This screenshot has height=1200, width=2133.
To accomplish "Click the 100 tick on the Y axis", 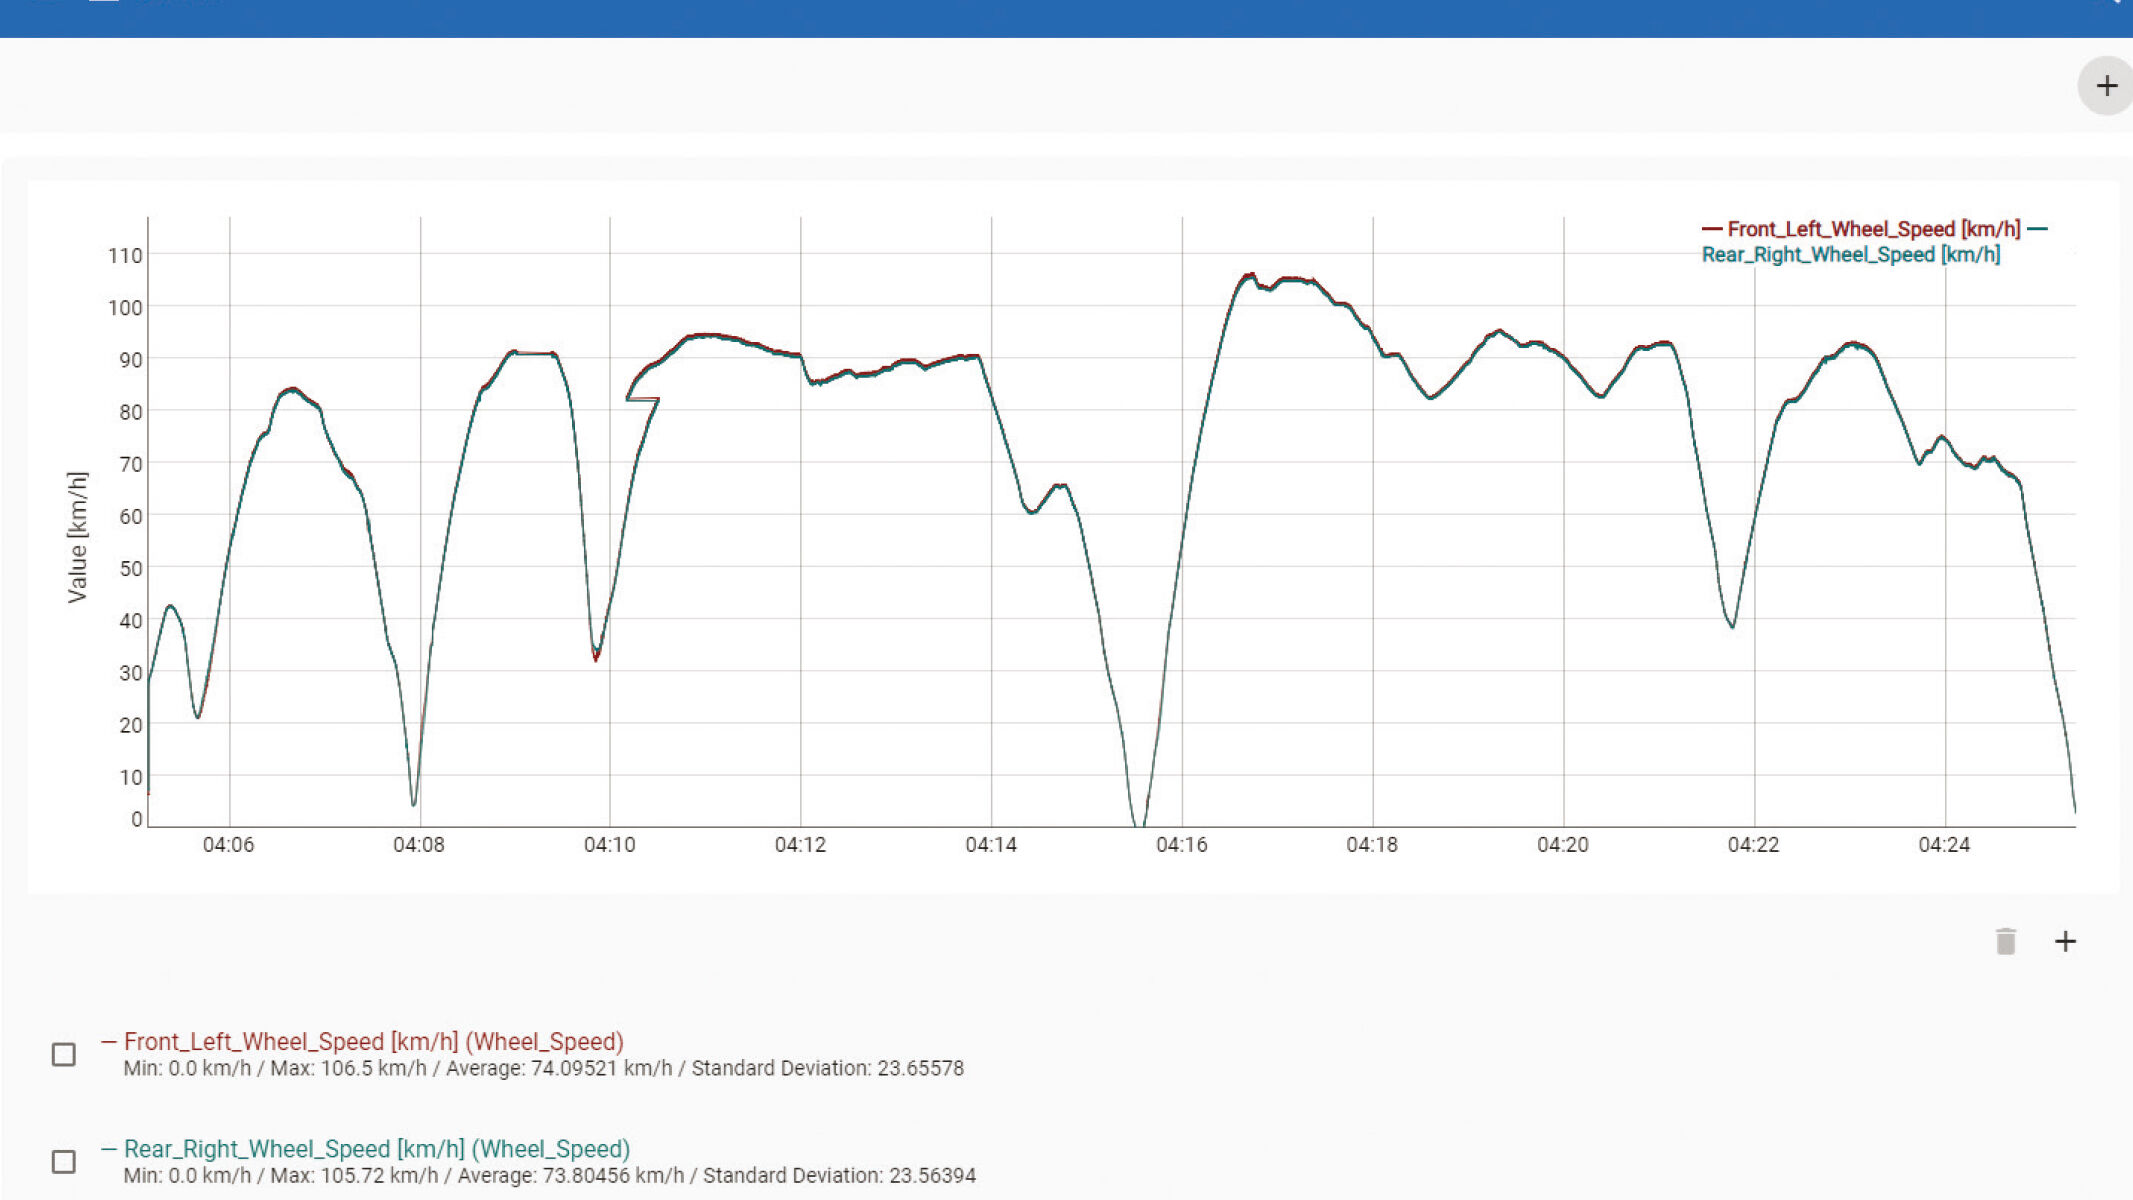I will point(125,308).
